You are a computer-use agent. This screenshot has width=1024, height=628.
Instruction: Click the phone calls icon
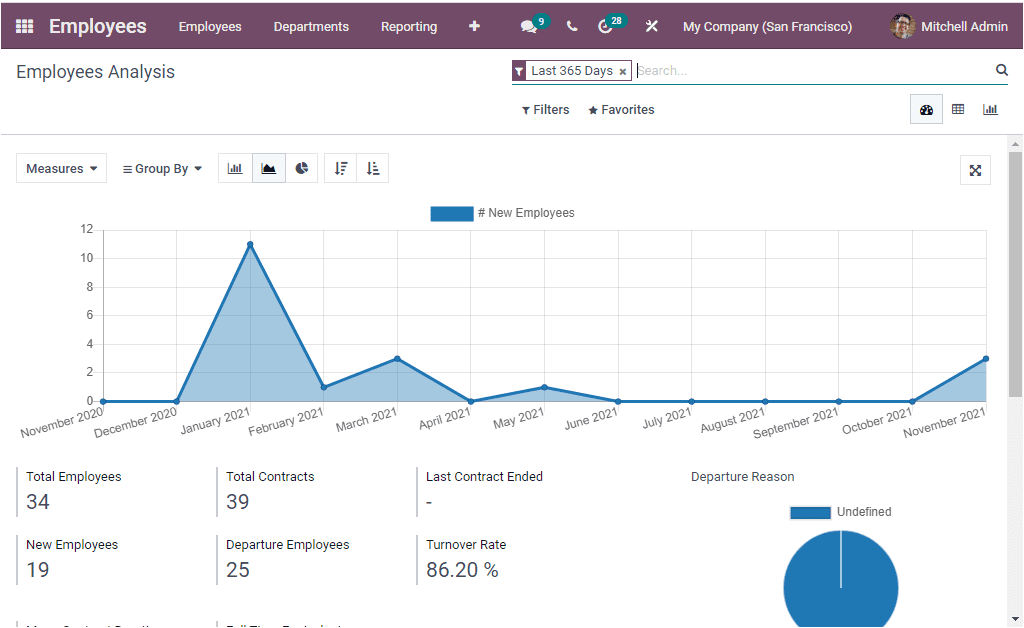click(x=571, y=26)
